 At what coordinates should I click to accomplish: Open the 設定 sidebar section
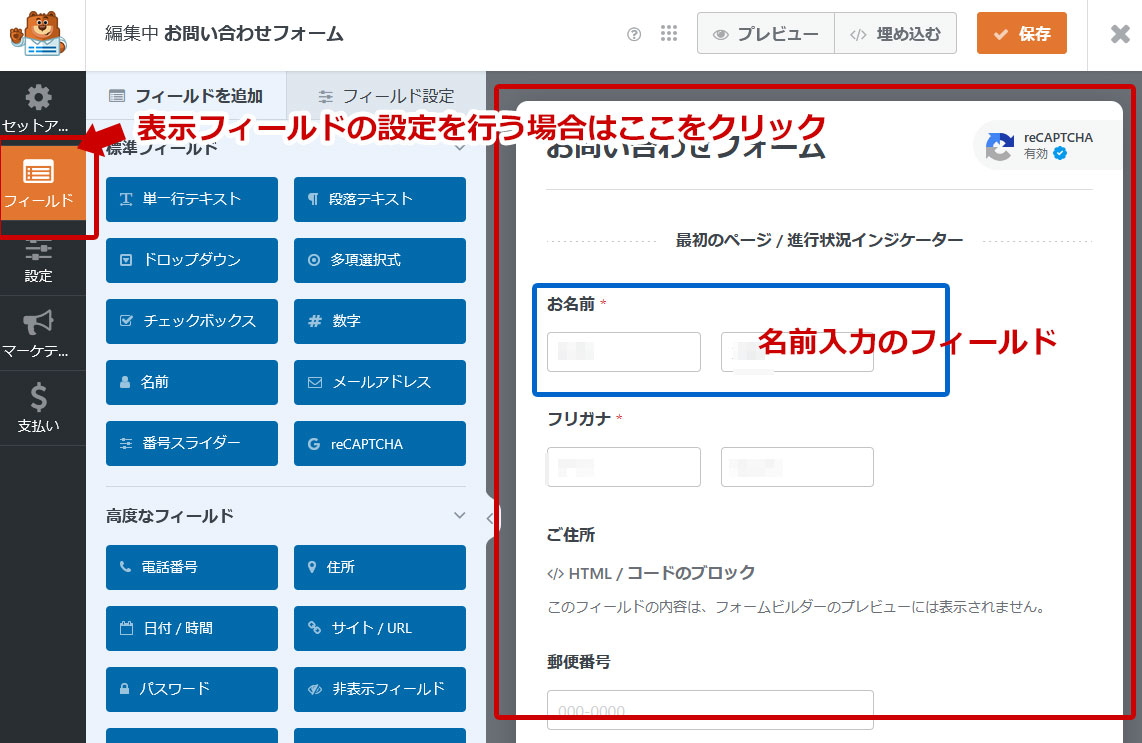pyautogui.click(x=38, y=260)
